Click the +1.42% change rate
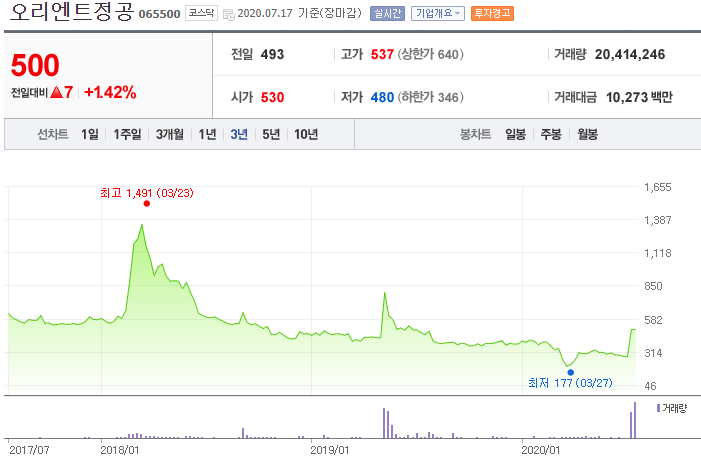 pos(110,93)
